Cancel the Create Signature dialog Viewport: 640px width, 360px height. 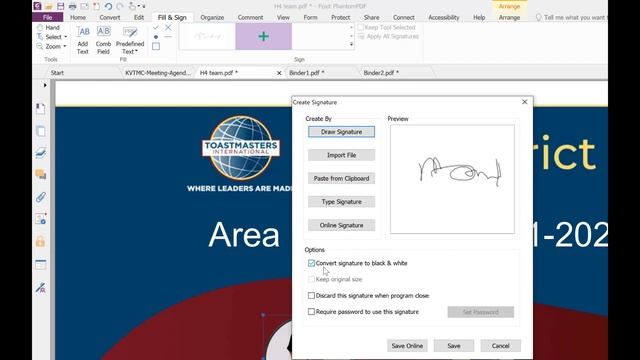(x=500, y=346)
